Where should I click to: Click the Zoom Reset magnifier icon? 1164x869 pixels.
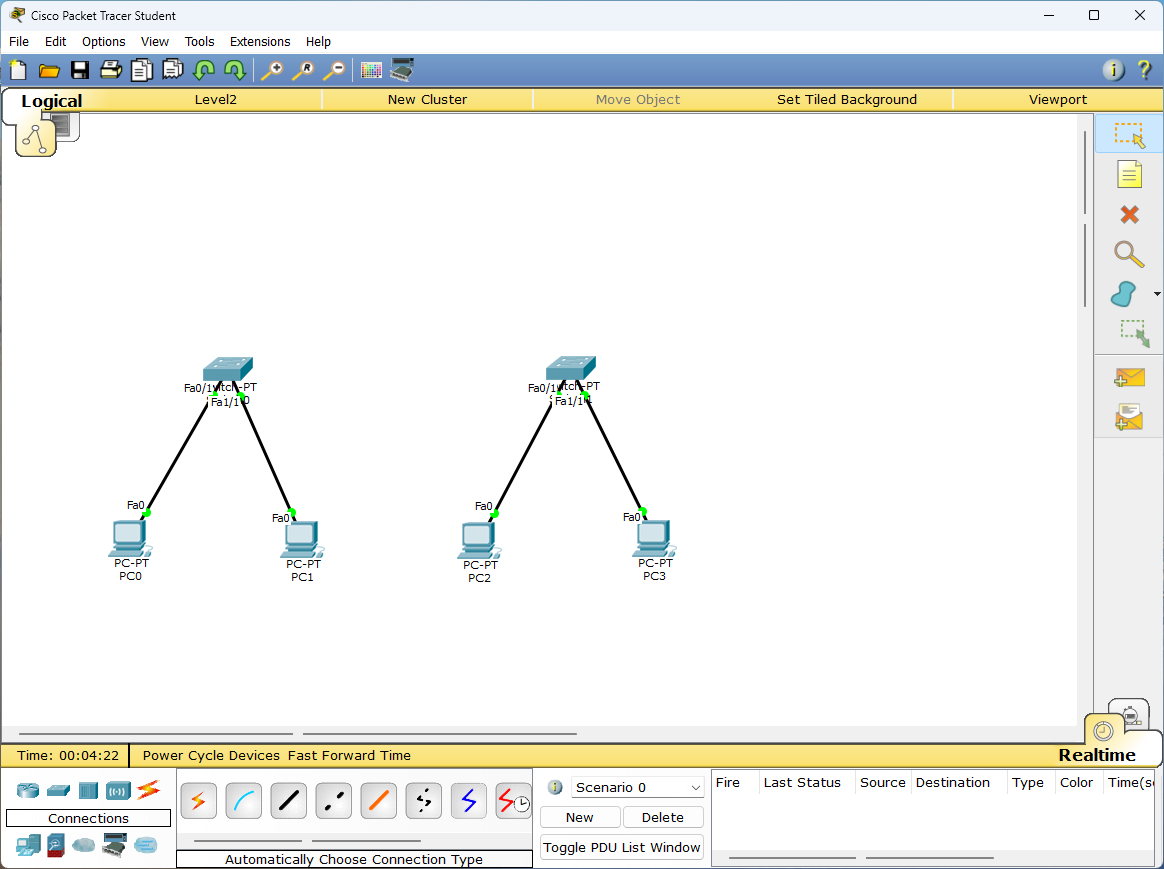[303, 70]
